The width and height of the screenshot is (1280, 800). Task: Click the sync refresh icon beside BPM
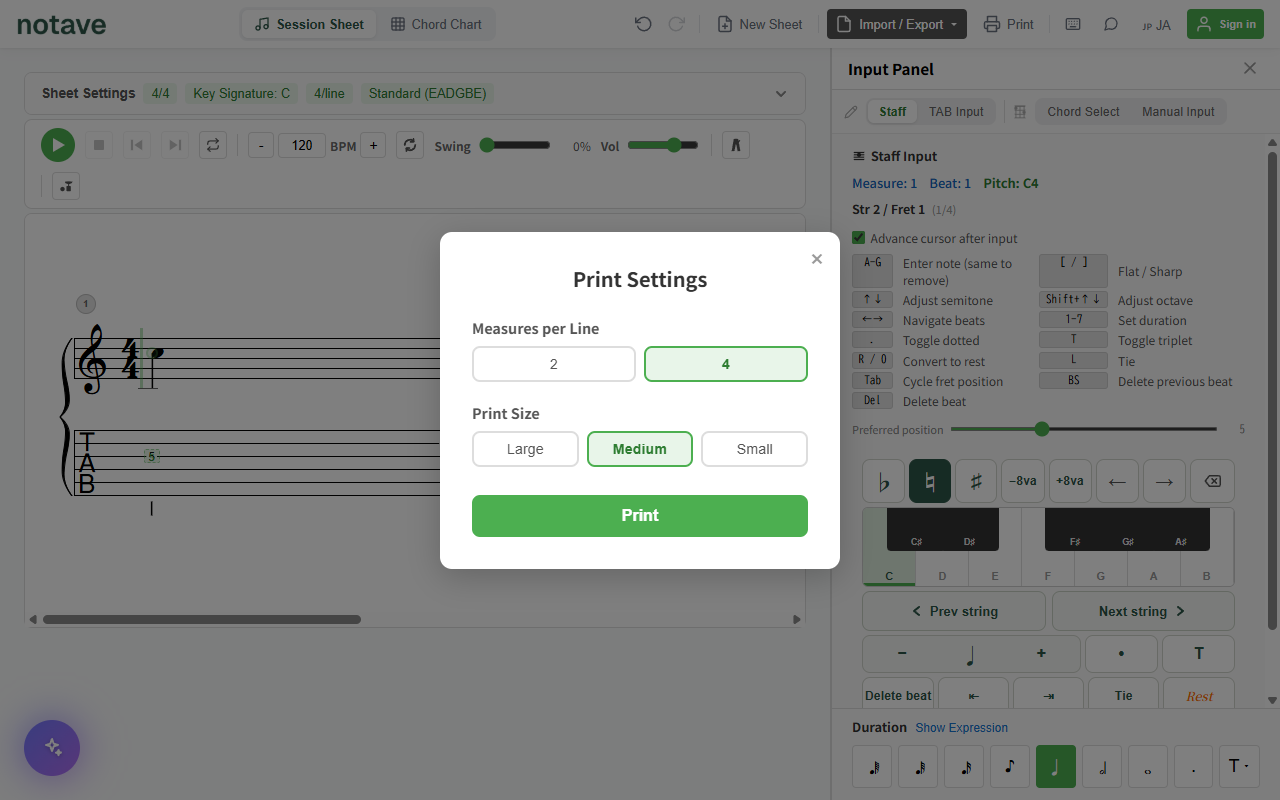click(410, 145)
